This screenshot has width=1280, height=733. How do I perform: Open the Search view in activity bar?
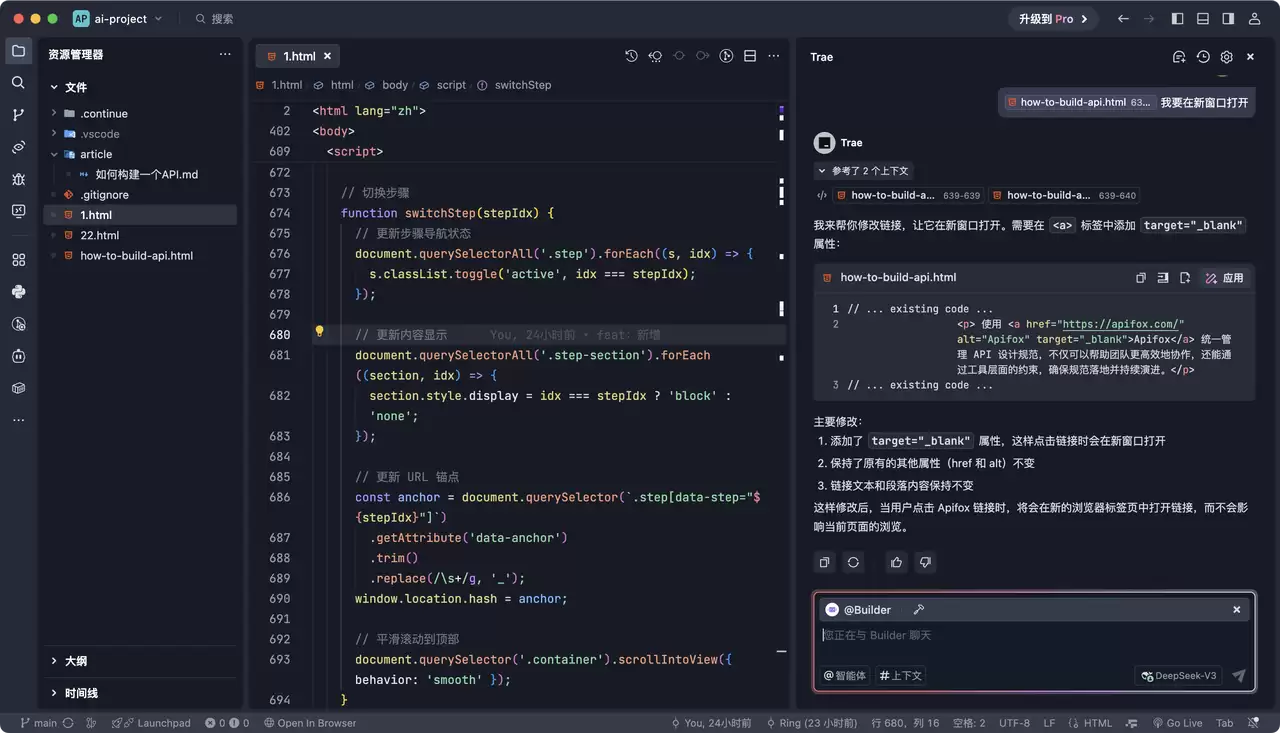pyautogui.click(x=18, y=83)
